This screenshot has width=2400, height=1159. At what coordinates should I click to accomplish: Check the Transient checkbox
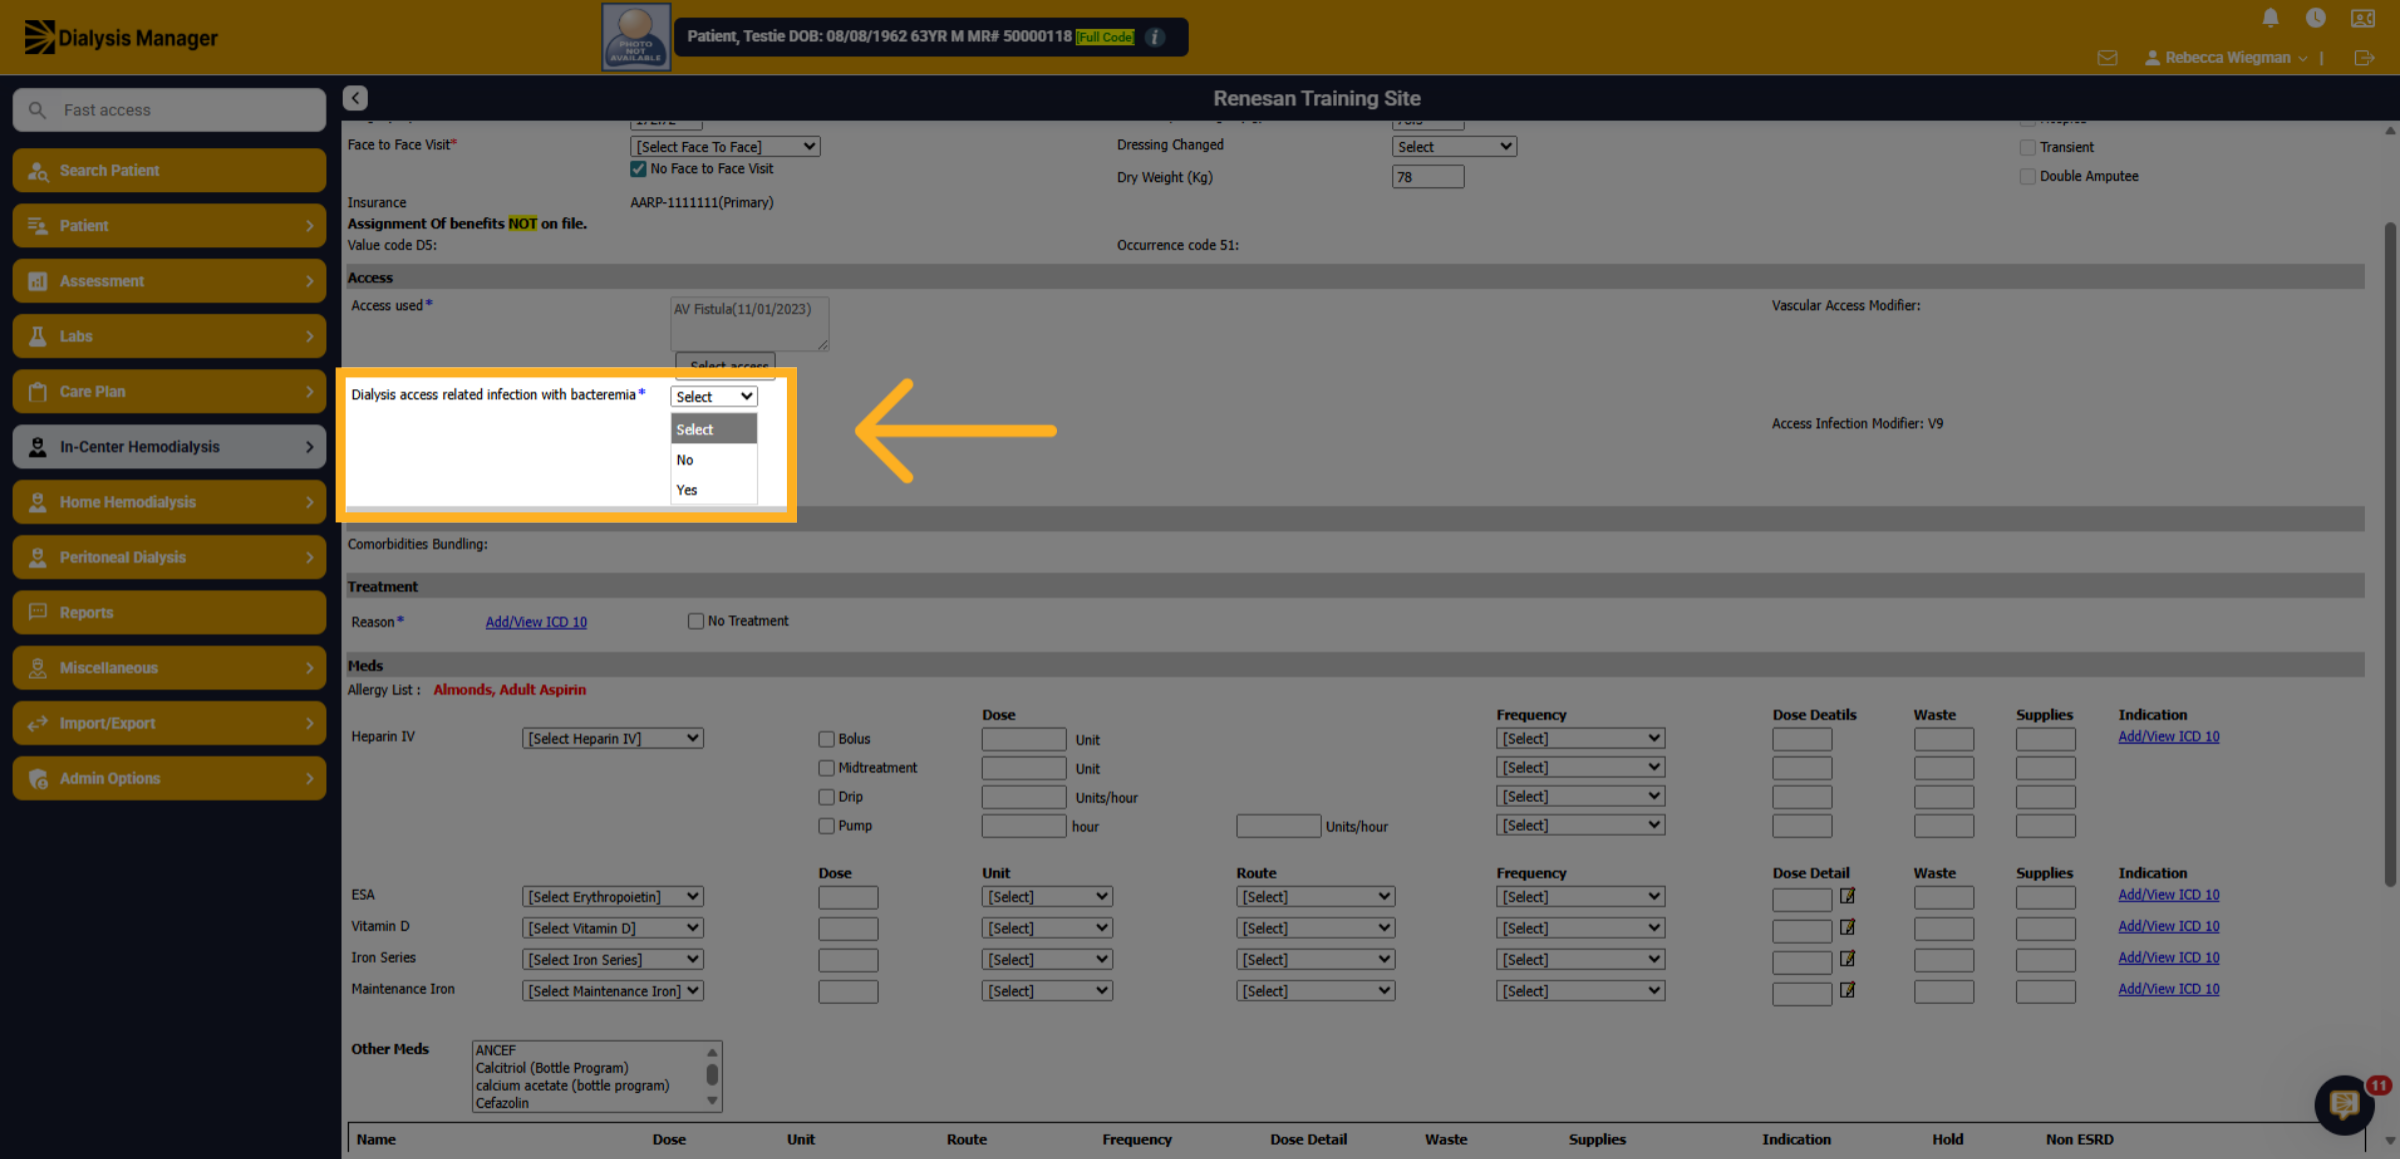click(x=2027, y=147)
